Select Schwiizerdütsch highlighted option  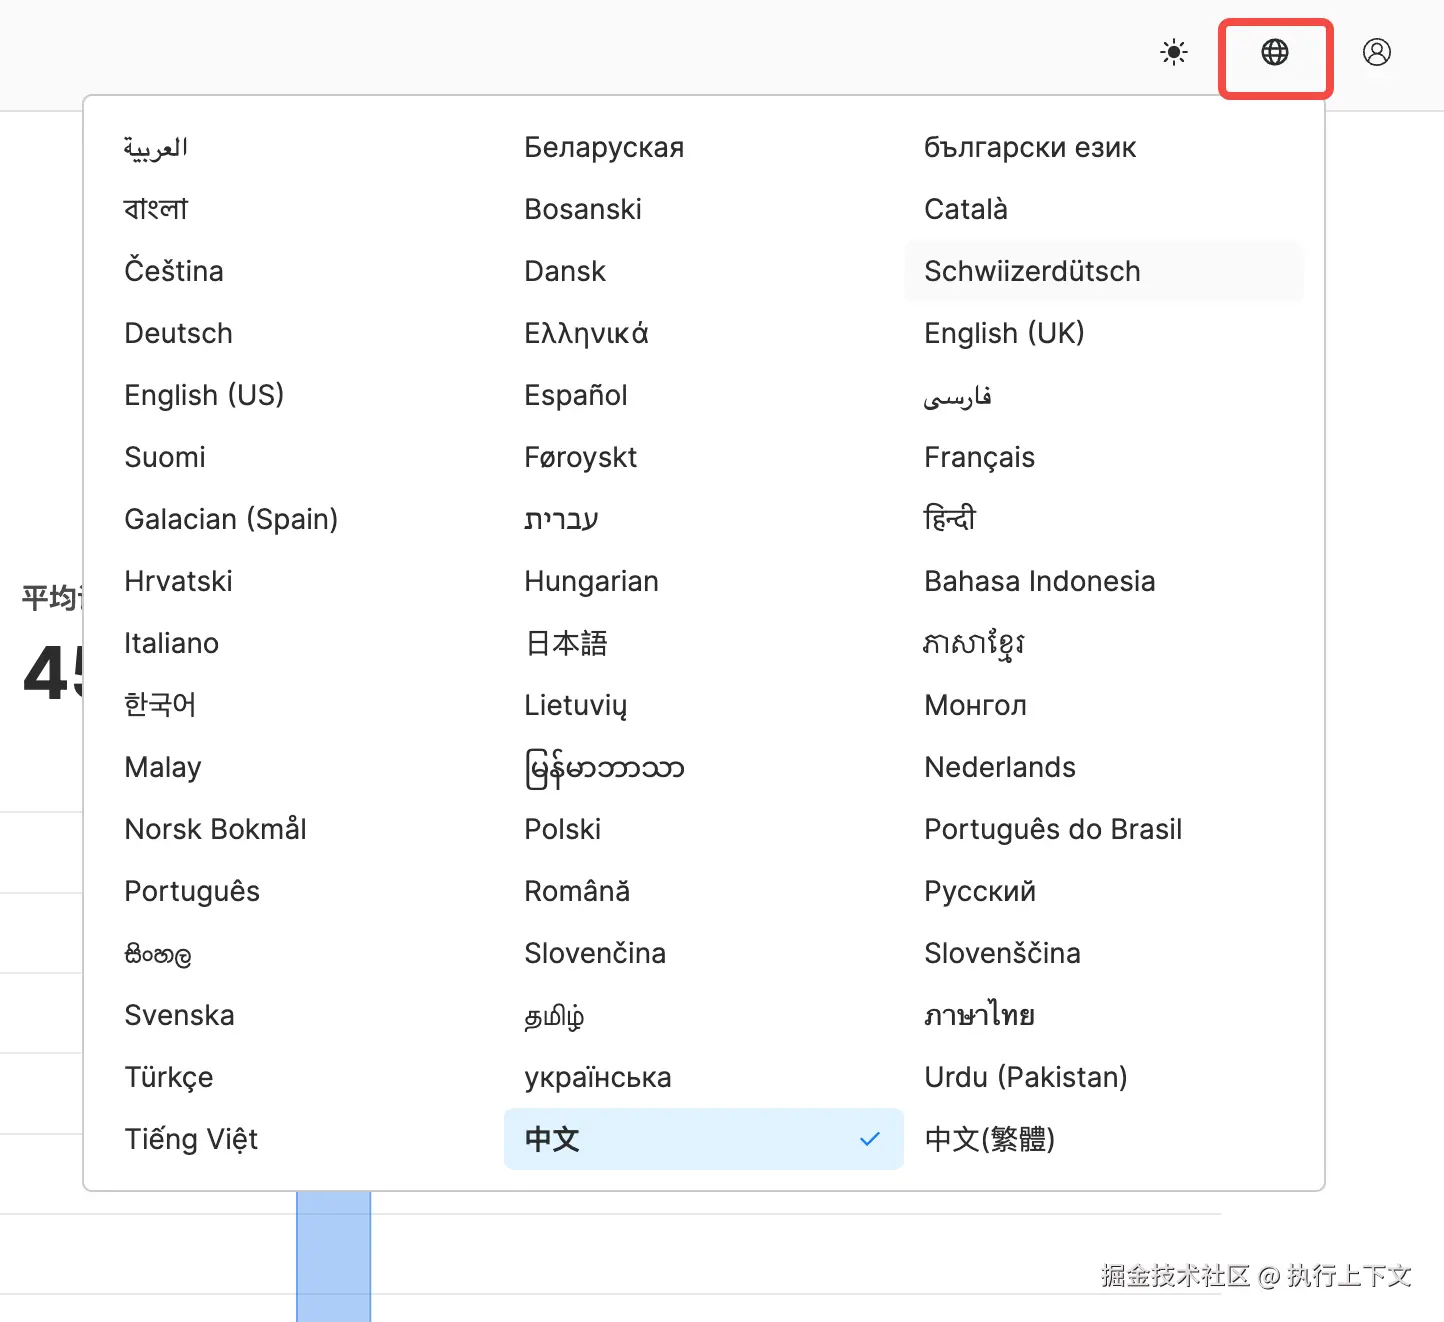pos(1032,271)
